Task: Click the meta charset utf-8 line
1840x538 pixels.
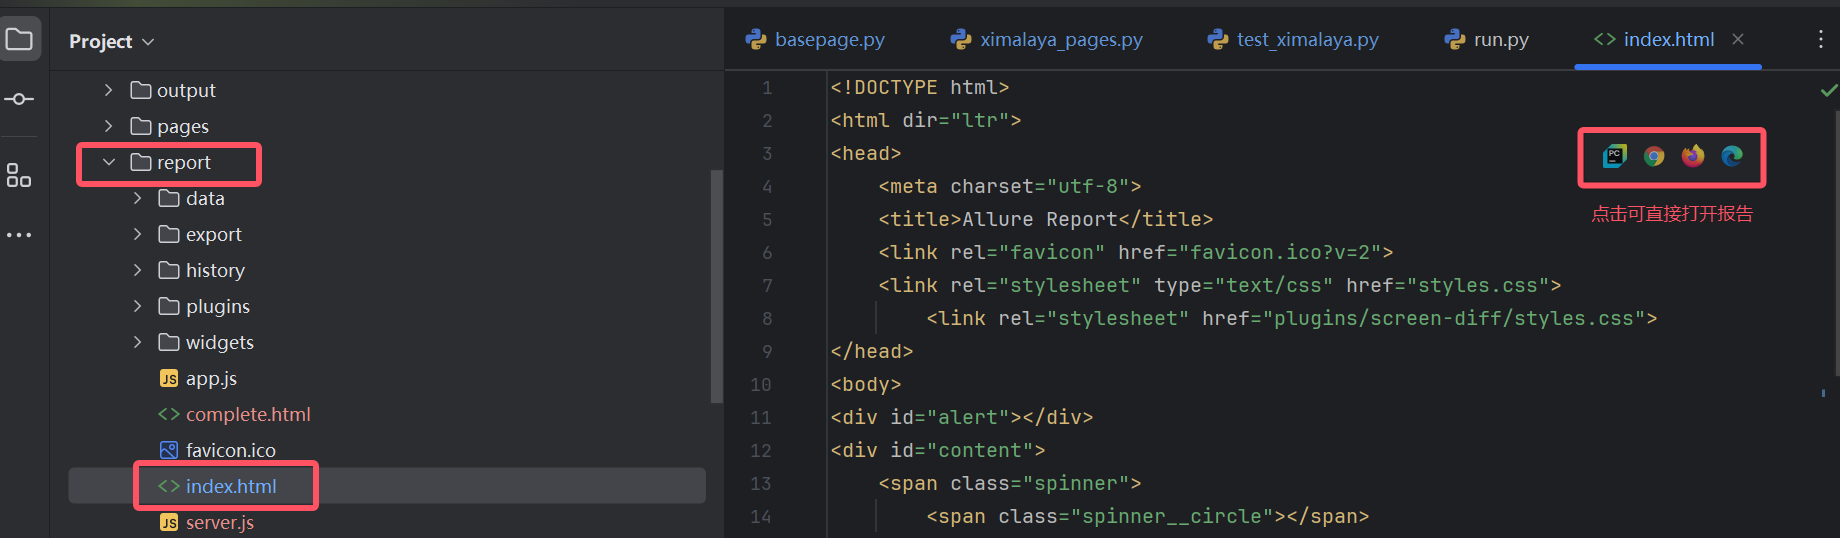Action: 1010,187
